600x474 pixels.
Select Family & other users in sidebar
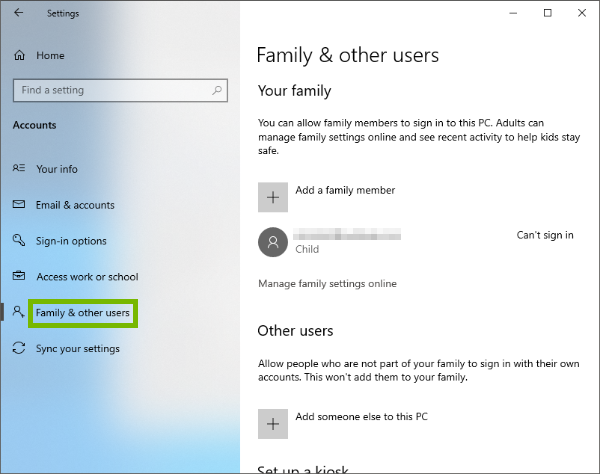pos(83,313)
